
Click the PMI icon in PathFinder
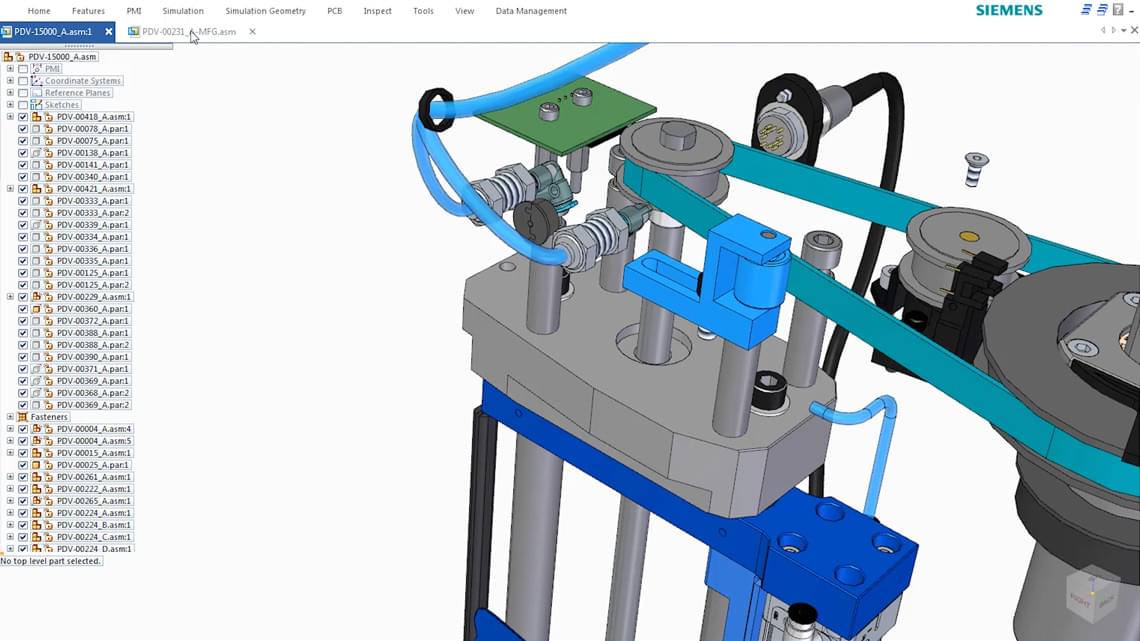tap(36, 68)
